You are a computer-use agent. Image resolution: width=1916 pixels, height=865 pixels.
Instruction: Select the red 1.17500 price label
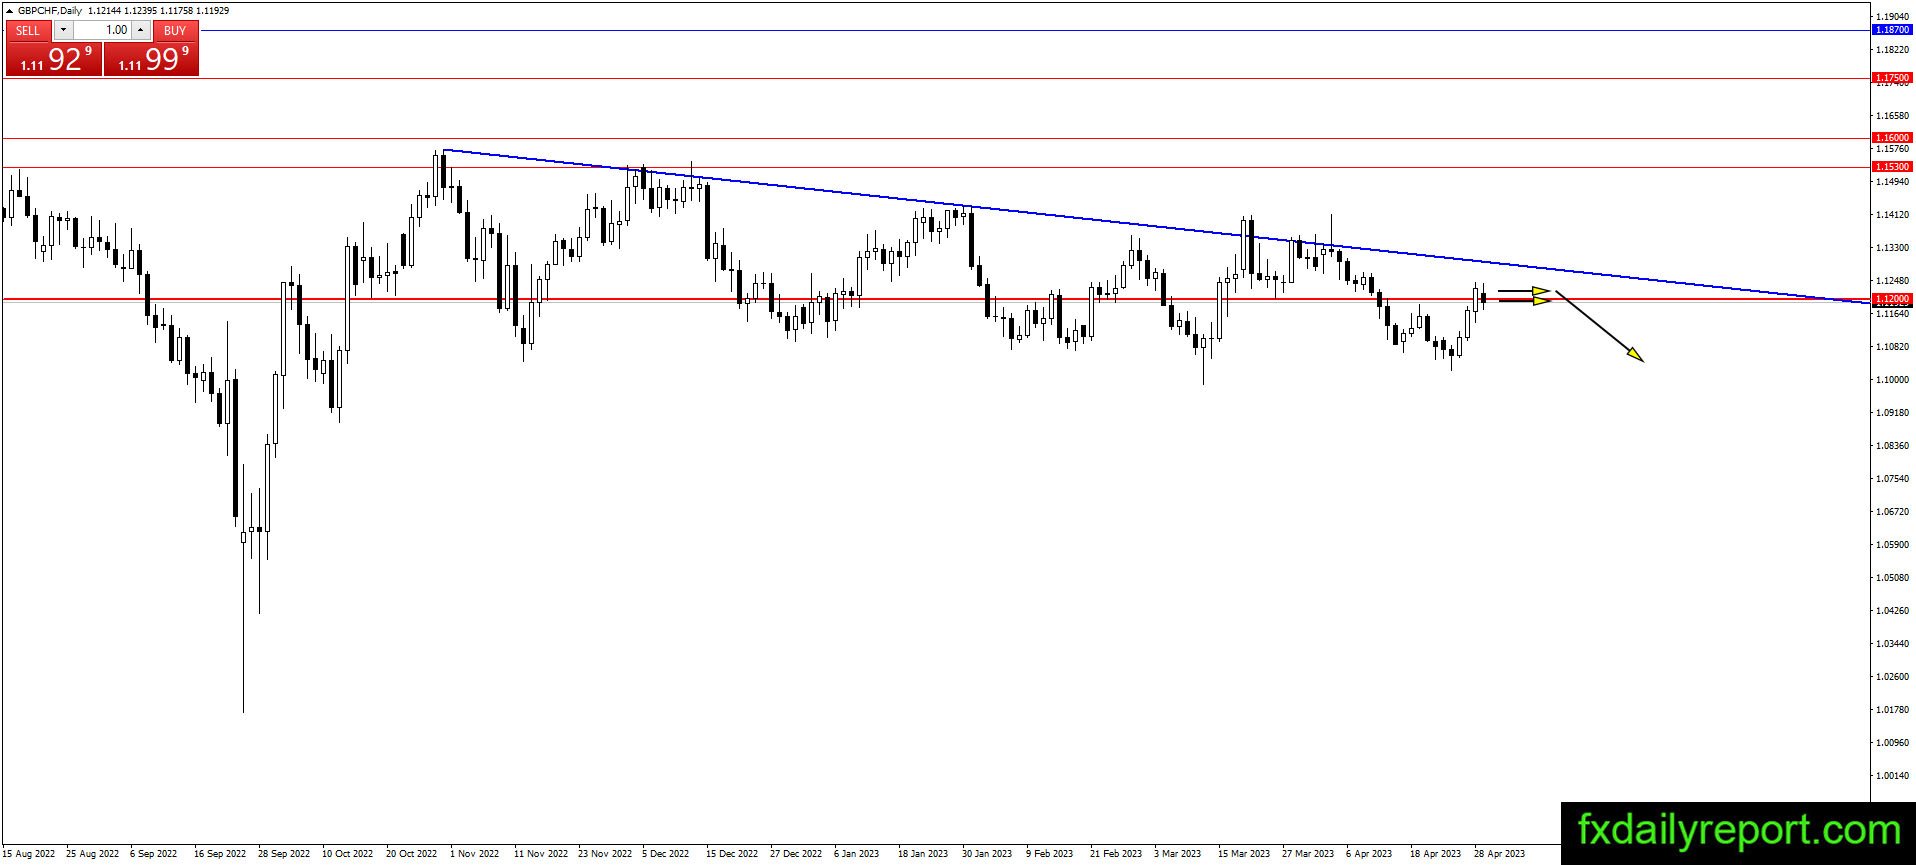tap(1891, 77)
